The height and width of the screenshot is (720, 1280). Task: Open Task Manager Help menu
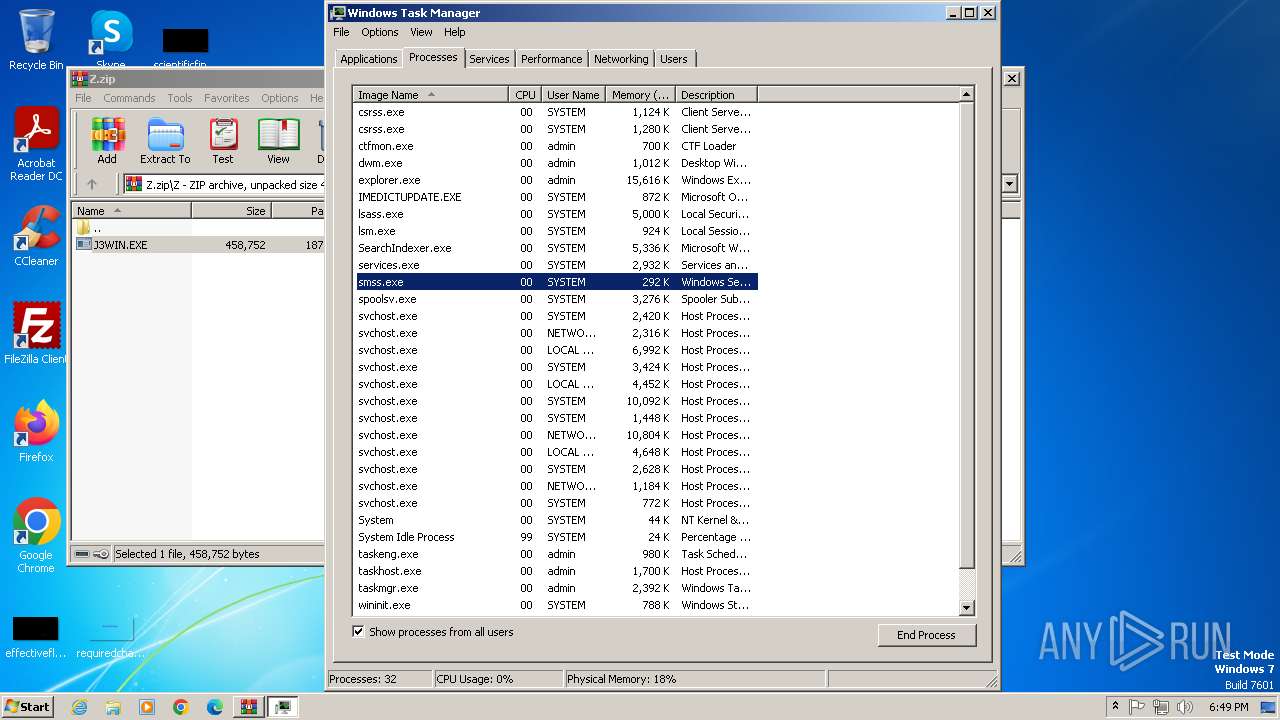(455, 32)
